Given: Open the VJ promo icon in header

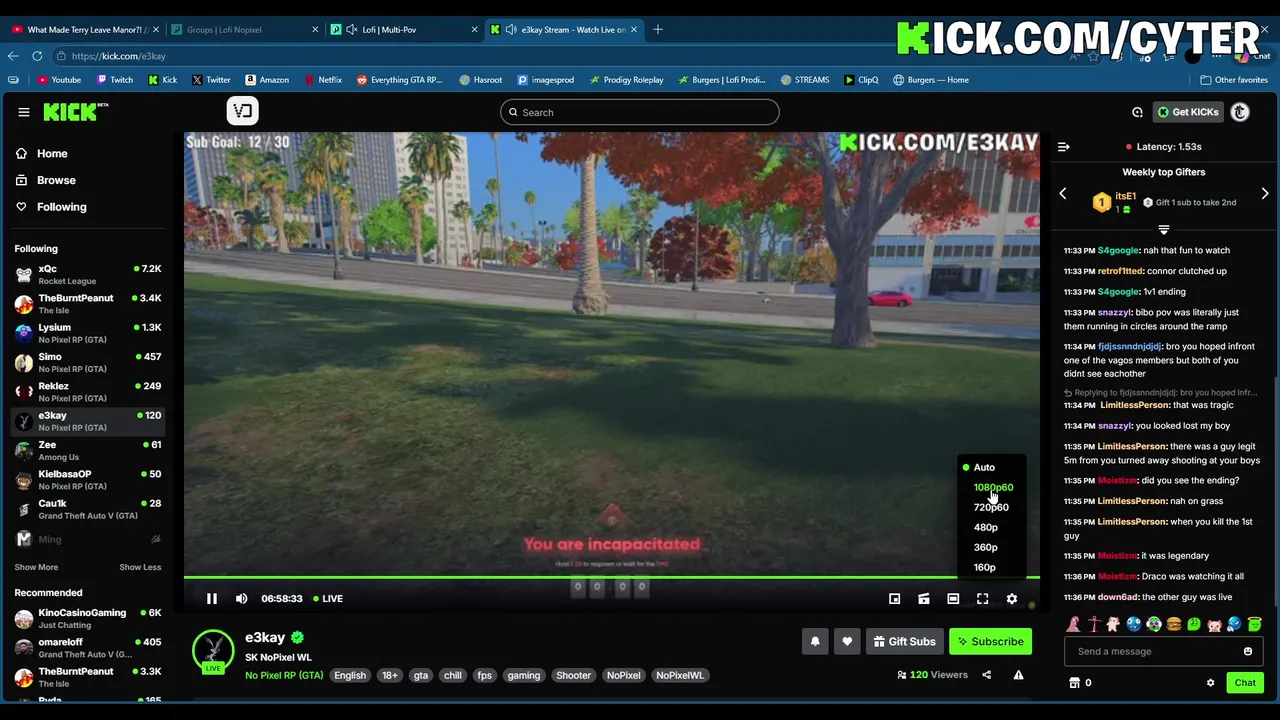Looking at the screenshot, I should coord(242,111).
